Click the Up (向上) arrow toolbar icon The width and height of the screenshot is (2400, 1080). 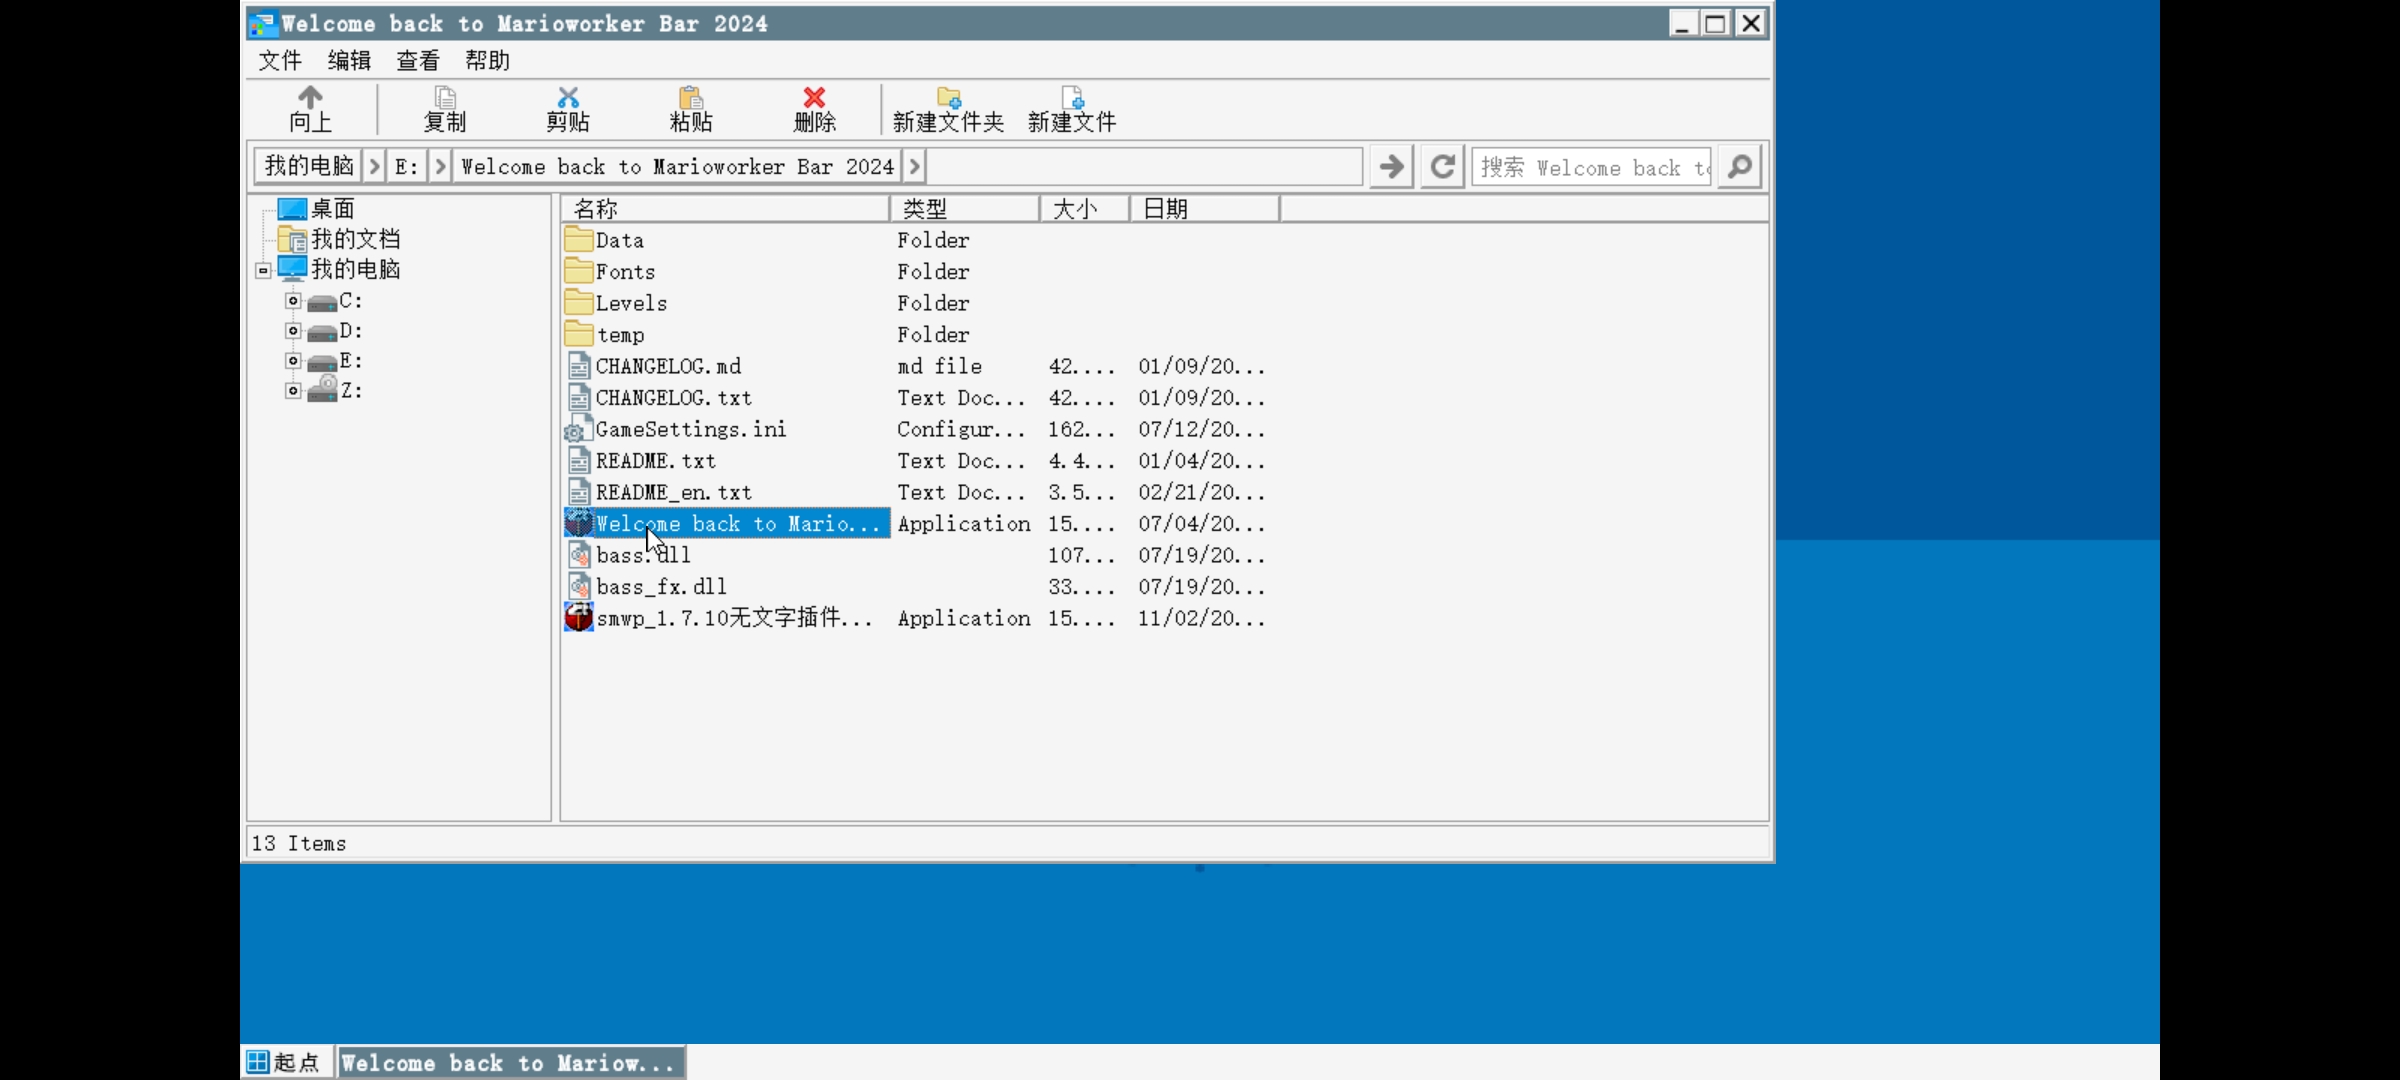point(310,97)
